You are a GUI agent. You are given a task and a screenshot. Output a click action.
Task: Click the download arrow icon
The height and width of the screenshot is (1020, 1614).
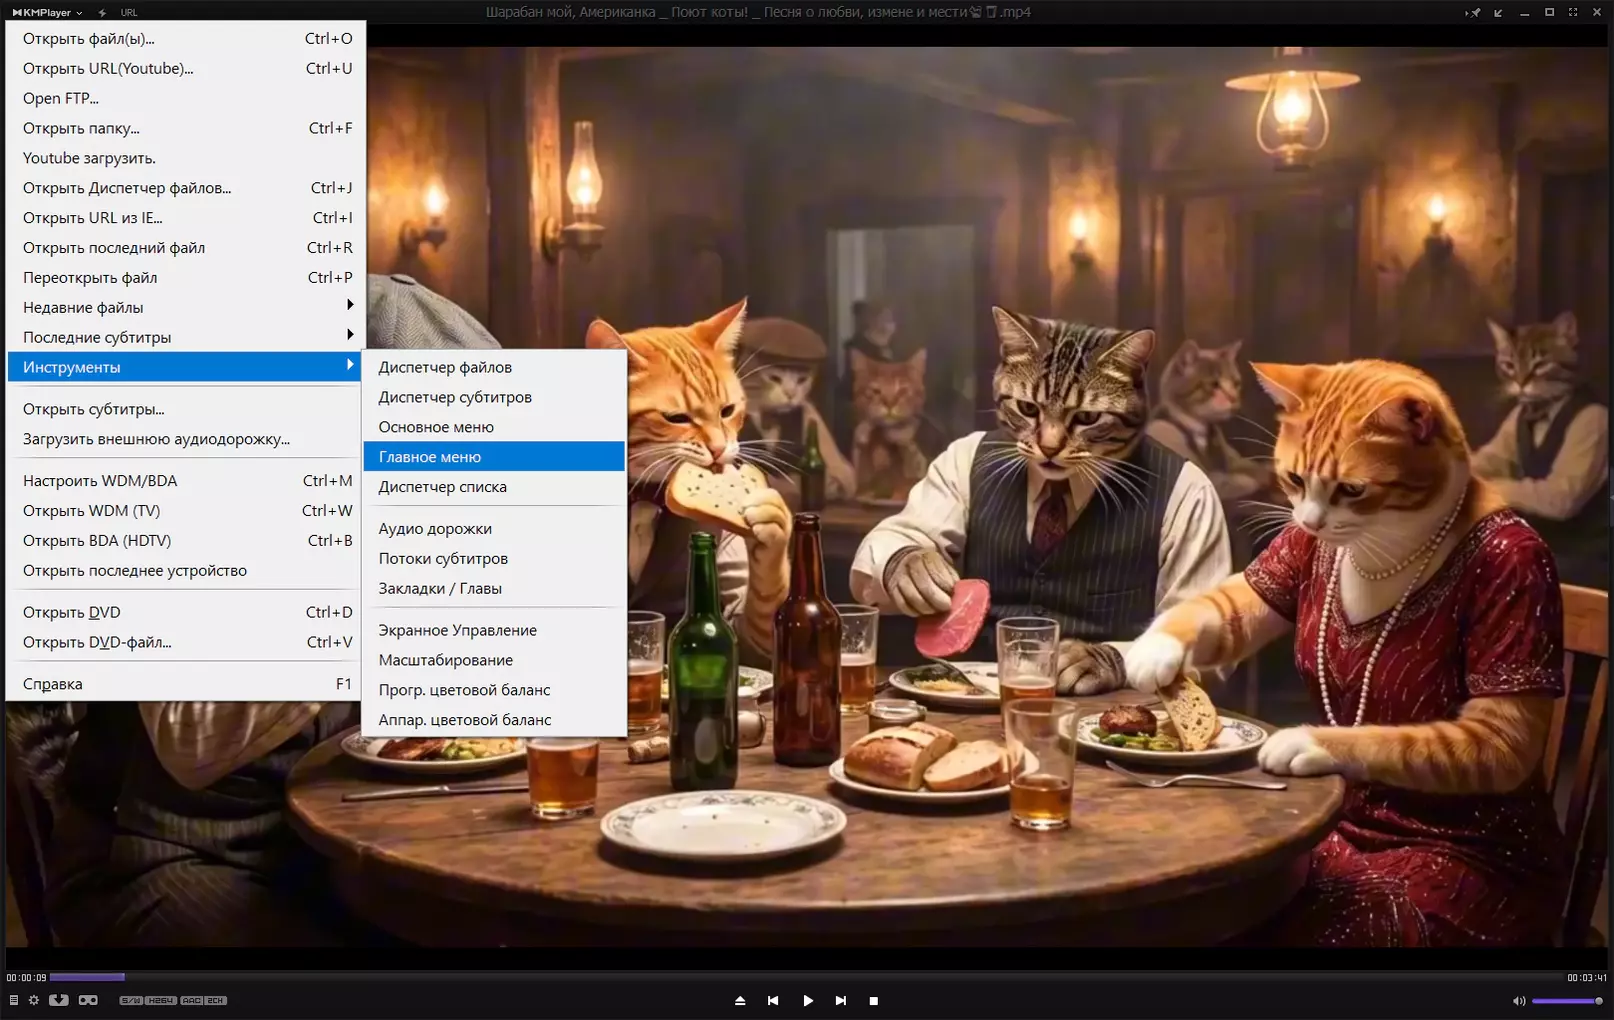[59, 1000]
